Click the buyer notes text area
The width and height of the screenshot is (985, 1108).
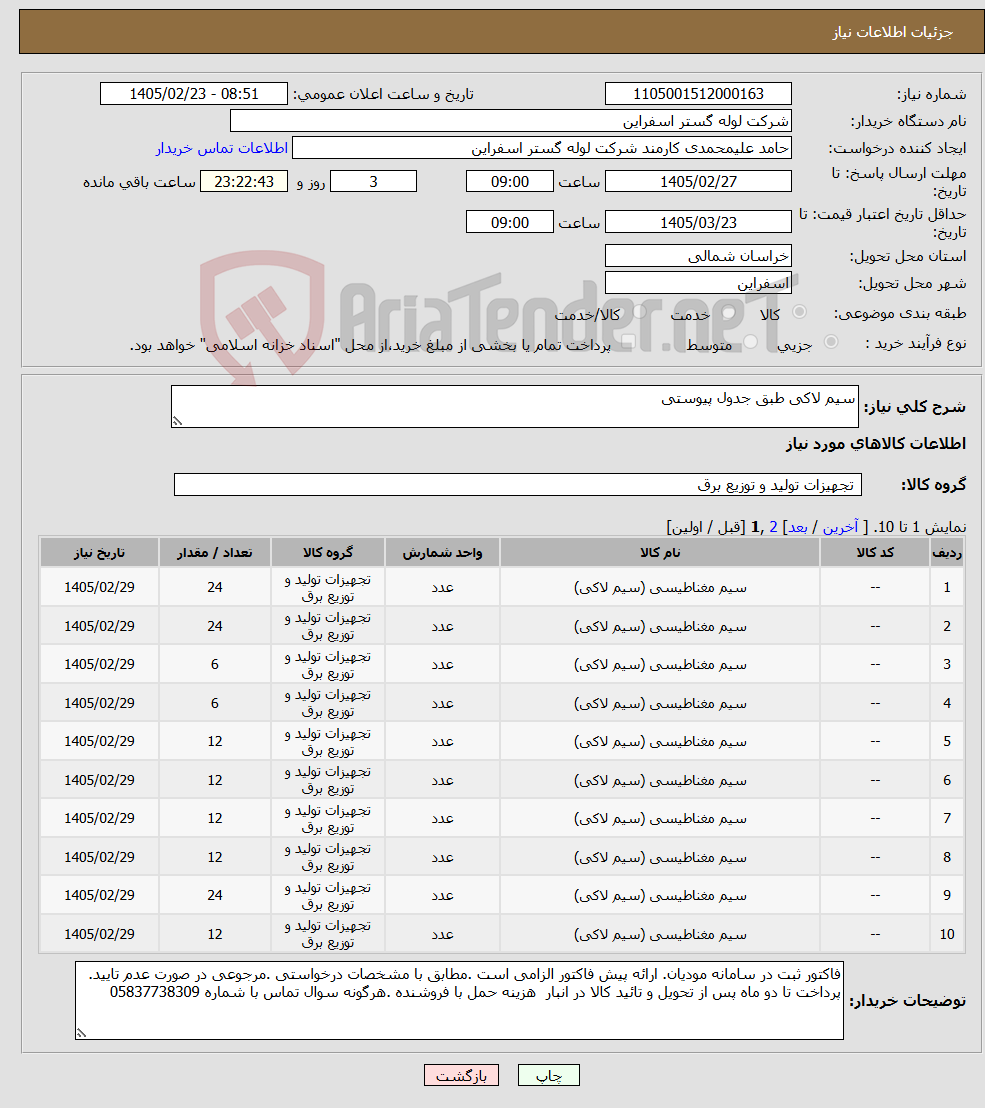459,1001
